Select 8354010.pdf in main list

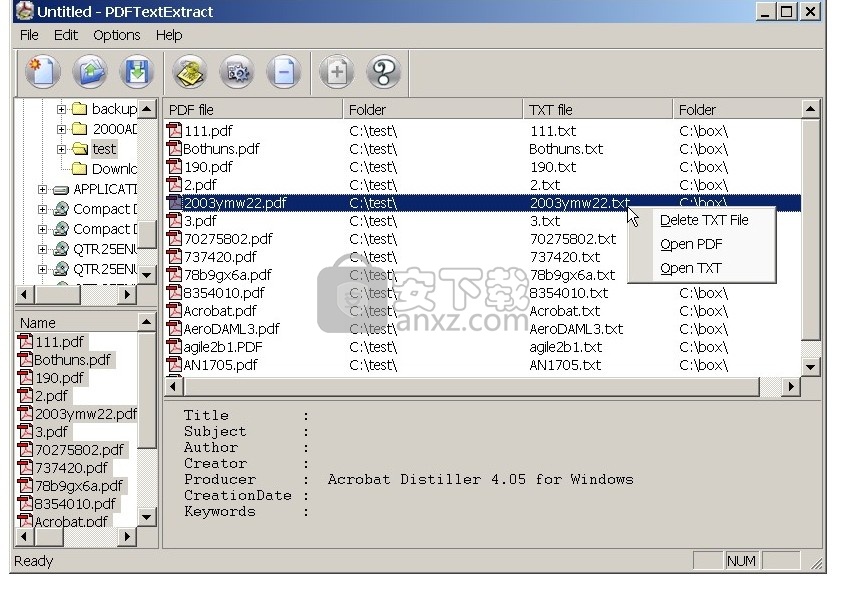(x=224, y=293)
